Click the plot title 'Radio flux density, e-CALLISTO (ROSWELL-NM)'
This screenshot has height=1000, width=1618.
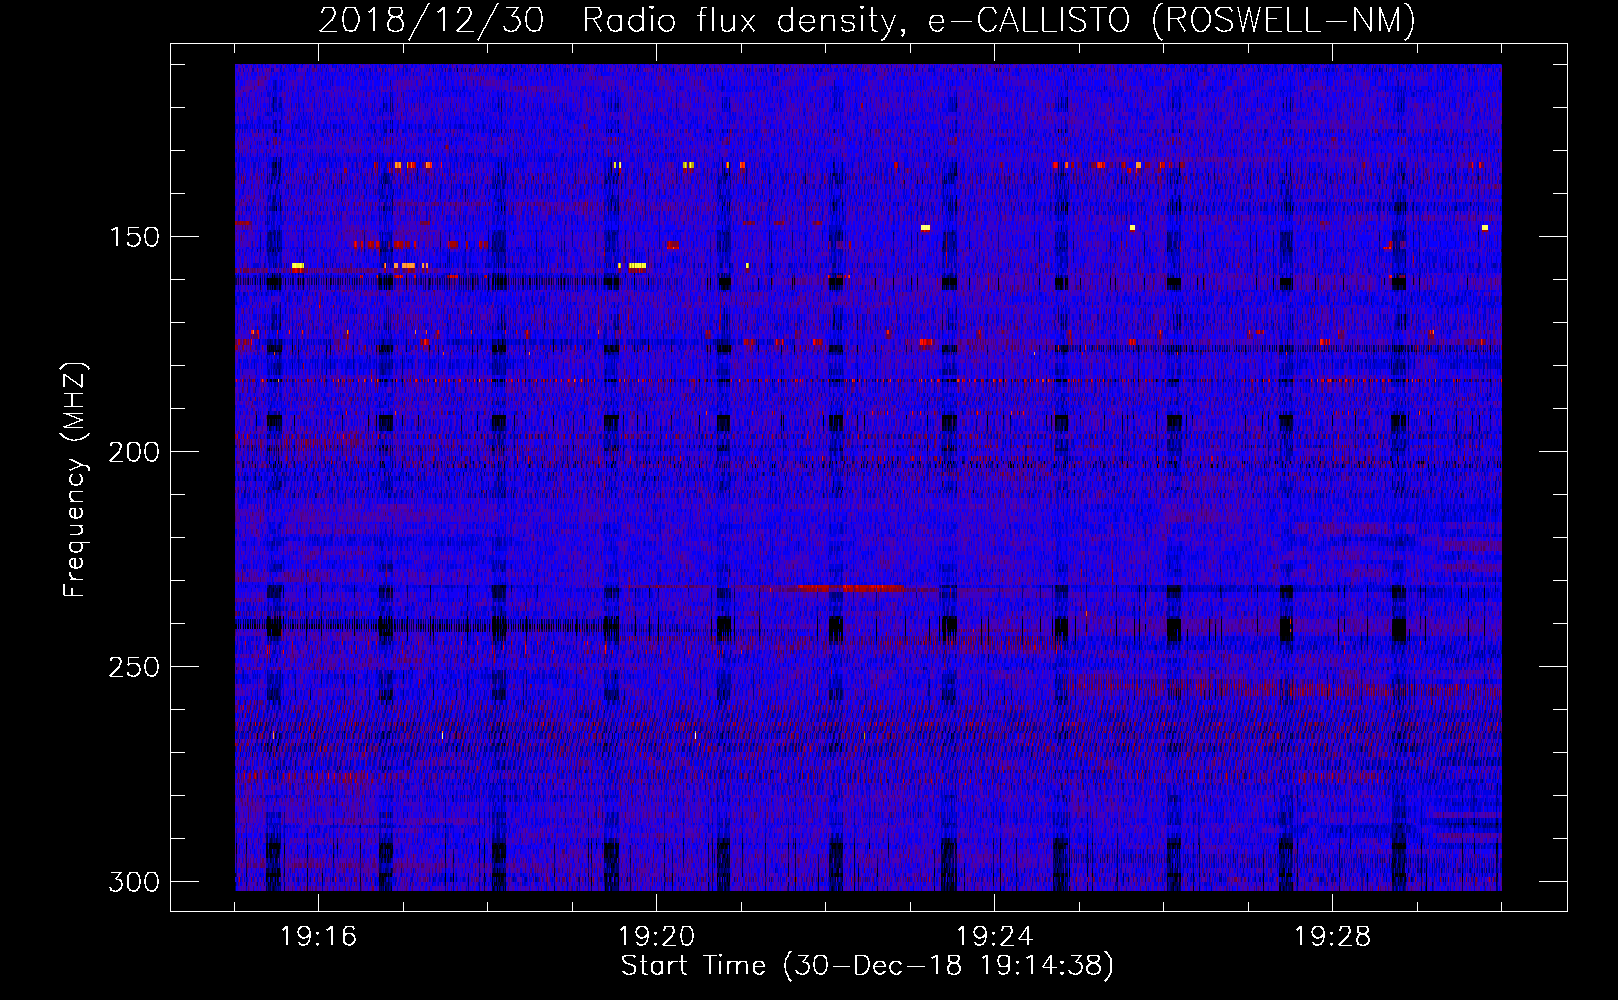[x=999, y=21]
